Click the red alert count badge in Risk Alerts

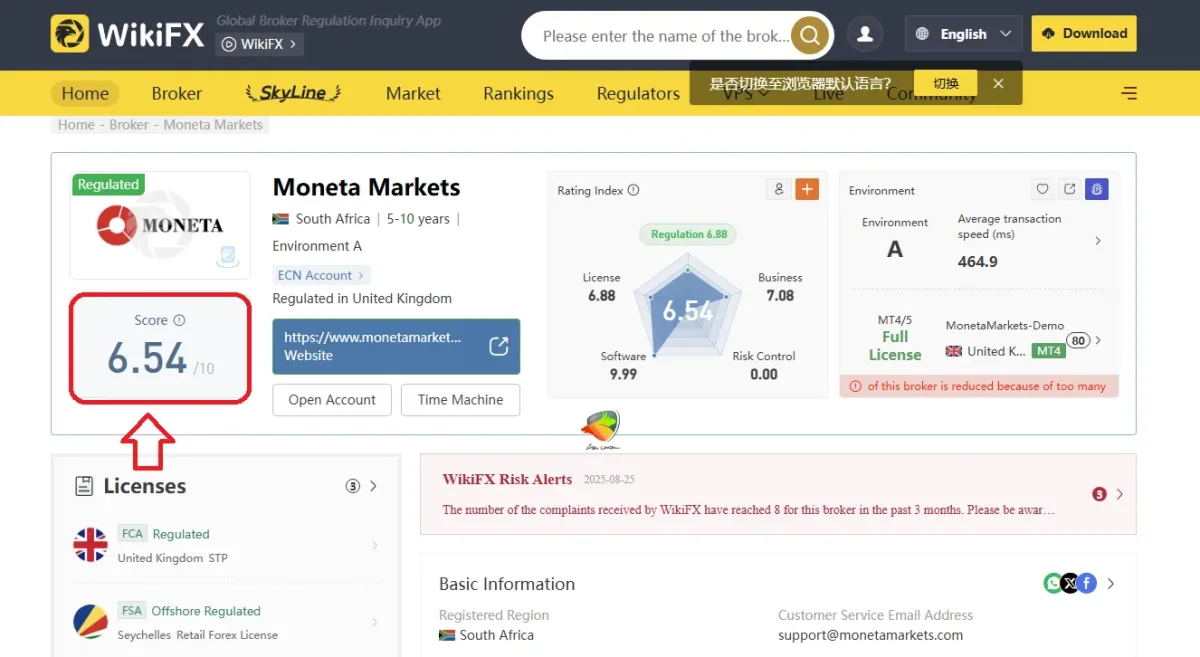pos(1100,494)
